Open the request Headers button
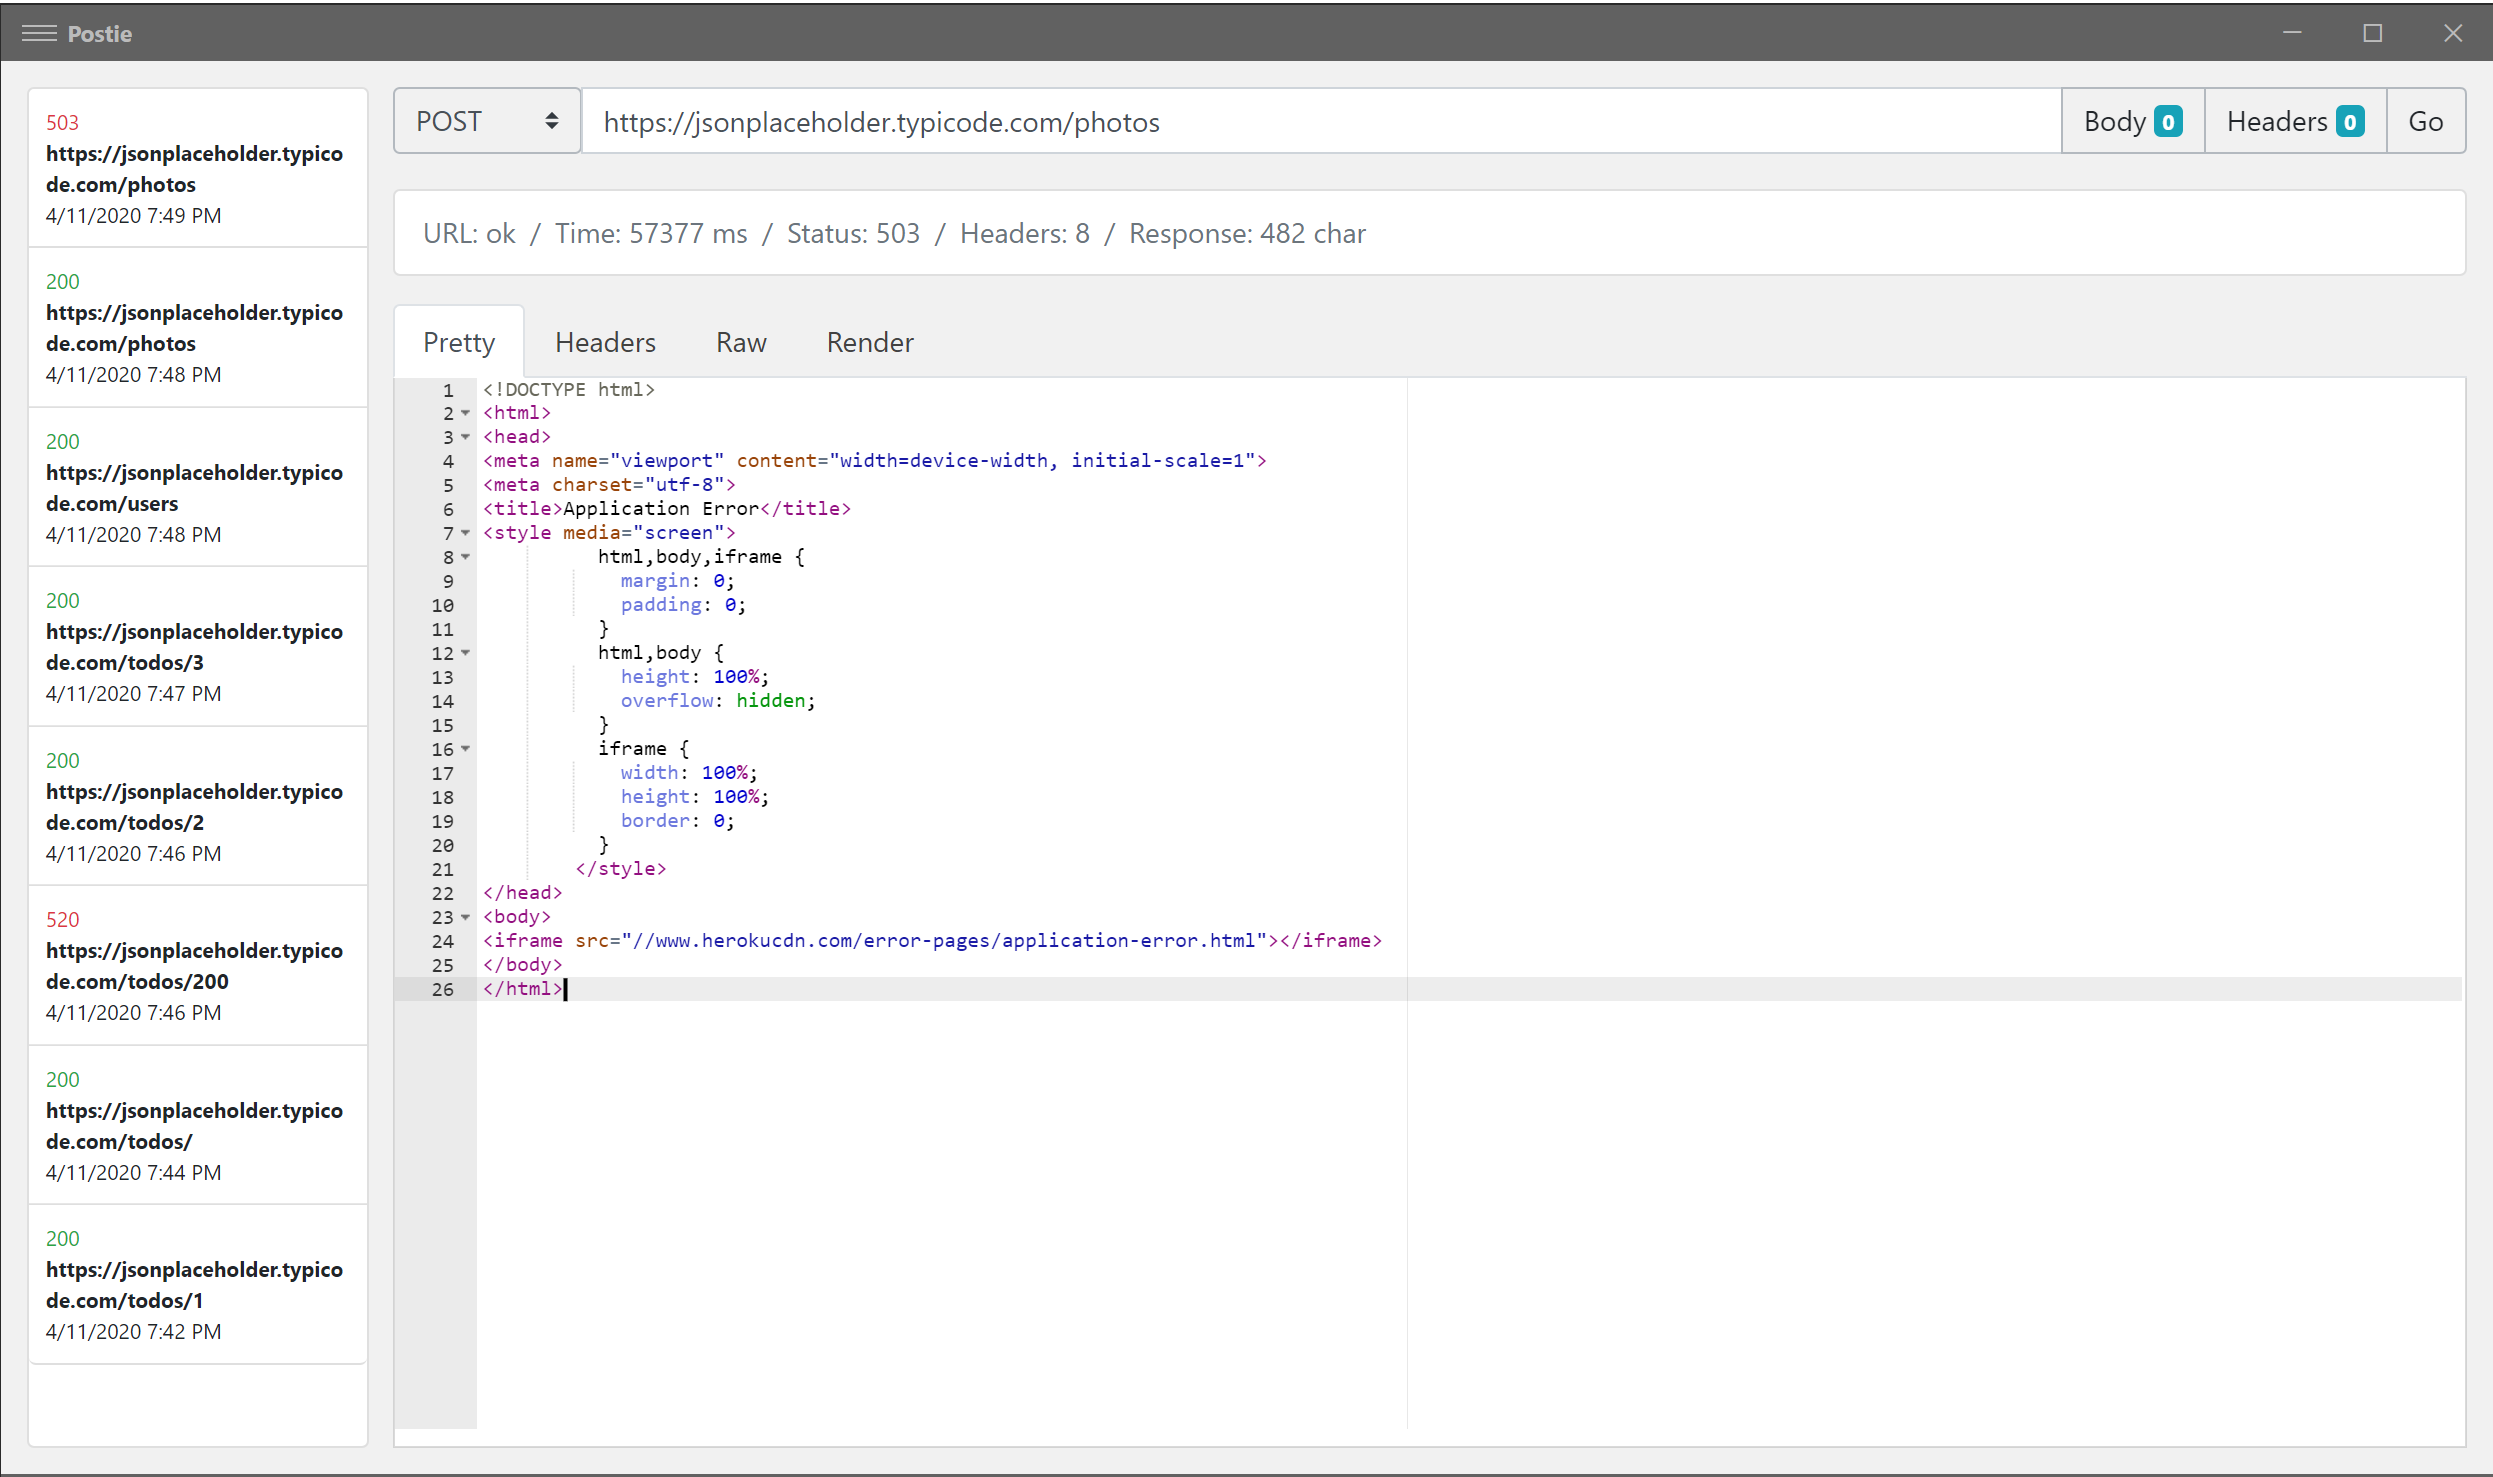The width and height of the screenshot is (2493, 1477). pyautogui.click(x=2294, y=121)
